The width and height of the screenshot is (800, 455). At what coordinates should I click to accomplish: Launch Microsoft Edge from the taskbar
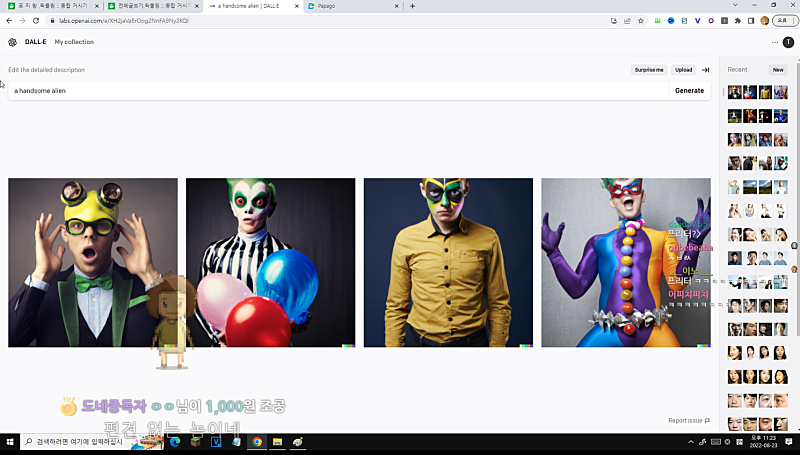click(x=175, y=442)
